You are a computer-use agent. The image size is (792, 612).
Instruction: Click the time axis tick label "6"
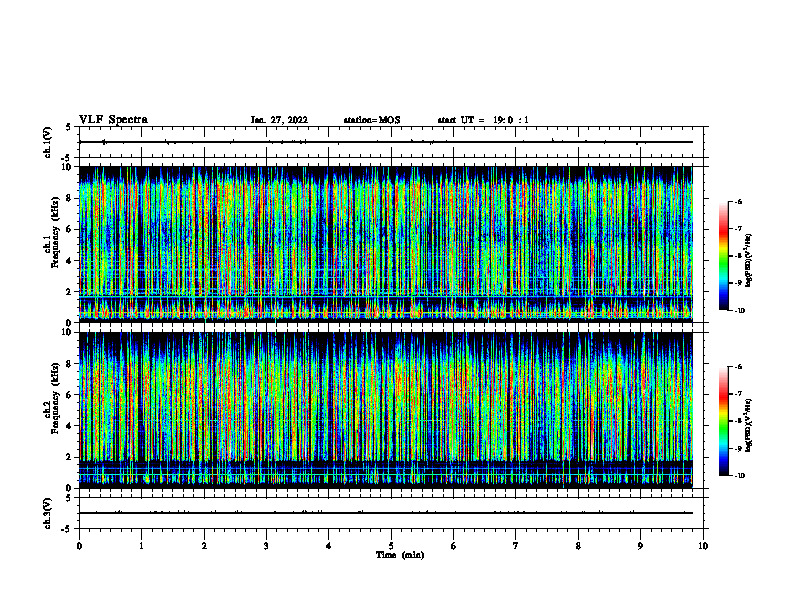click(454, 546)
